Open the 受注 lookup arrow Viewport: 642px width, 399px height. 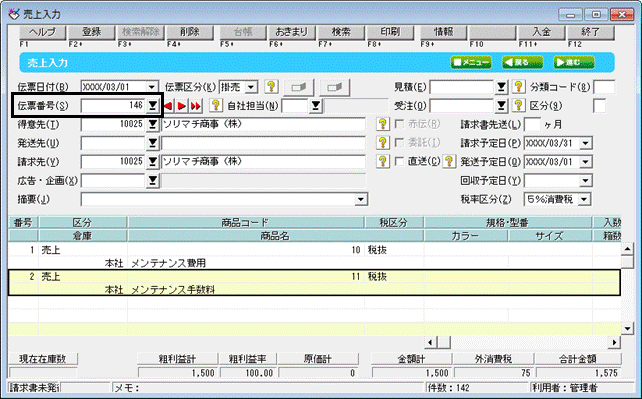click(502, 106)
